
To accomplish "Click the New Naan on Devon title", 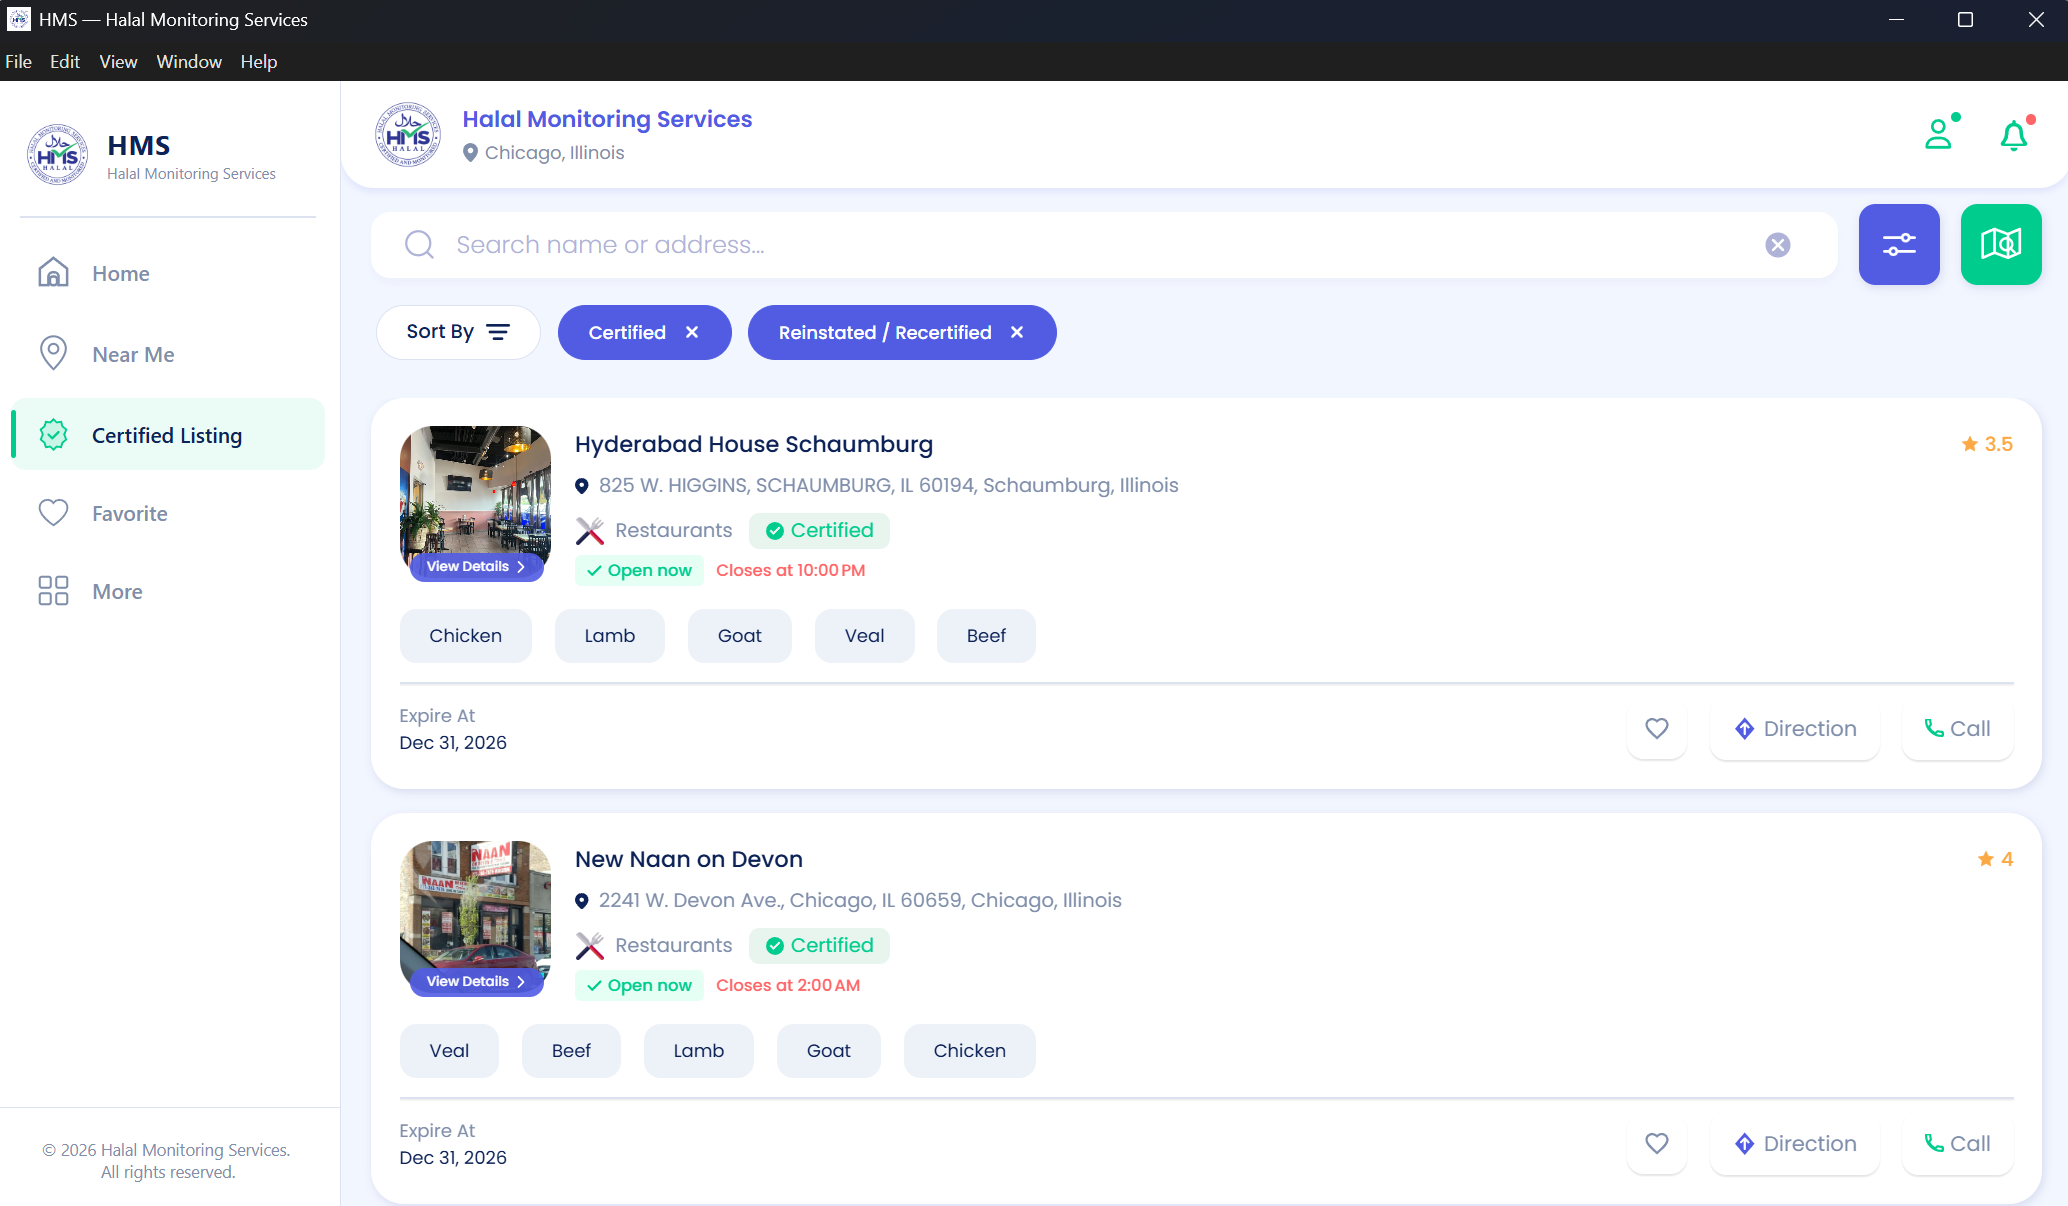I will click(x=689, y=859).
